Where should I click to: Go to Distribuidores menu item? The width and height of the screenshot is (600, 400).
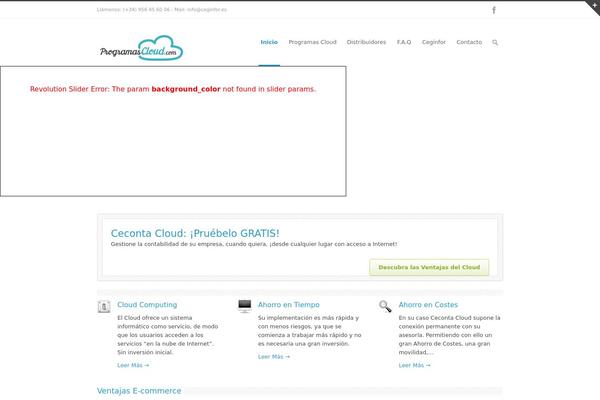366,42
